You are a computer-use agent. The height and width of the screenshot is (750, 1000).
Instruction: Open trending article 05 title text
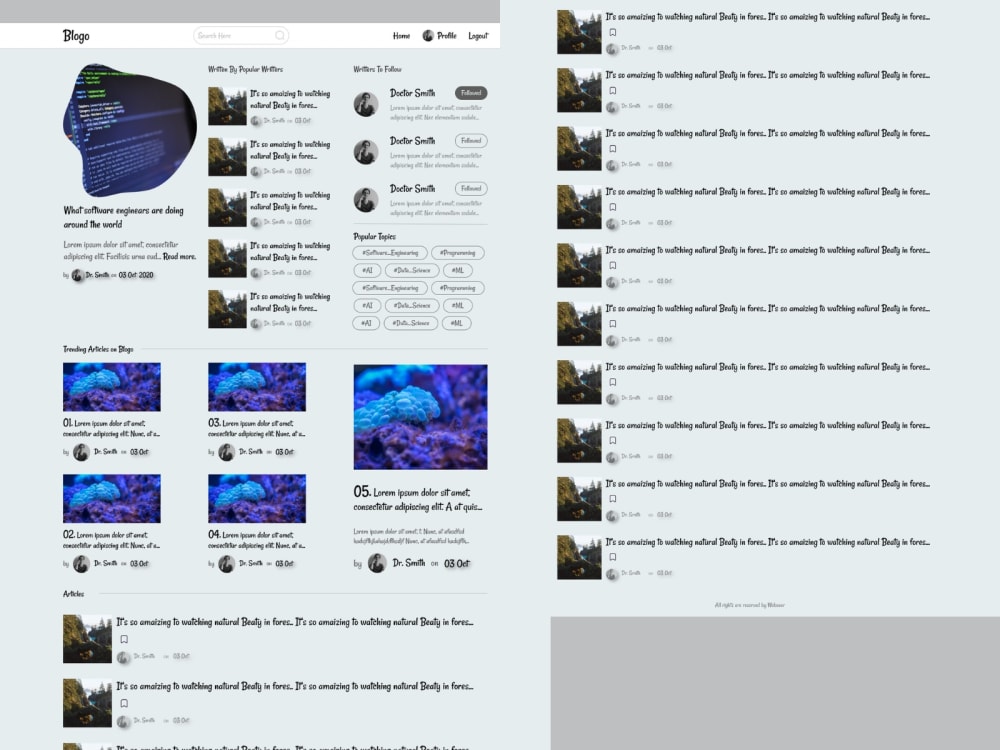coord(418,499)
